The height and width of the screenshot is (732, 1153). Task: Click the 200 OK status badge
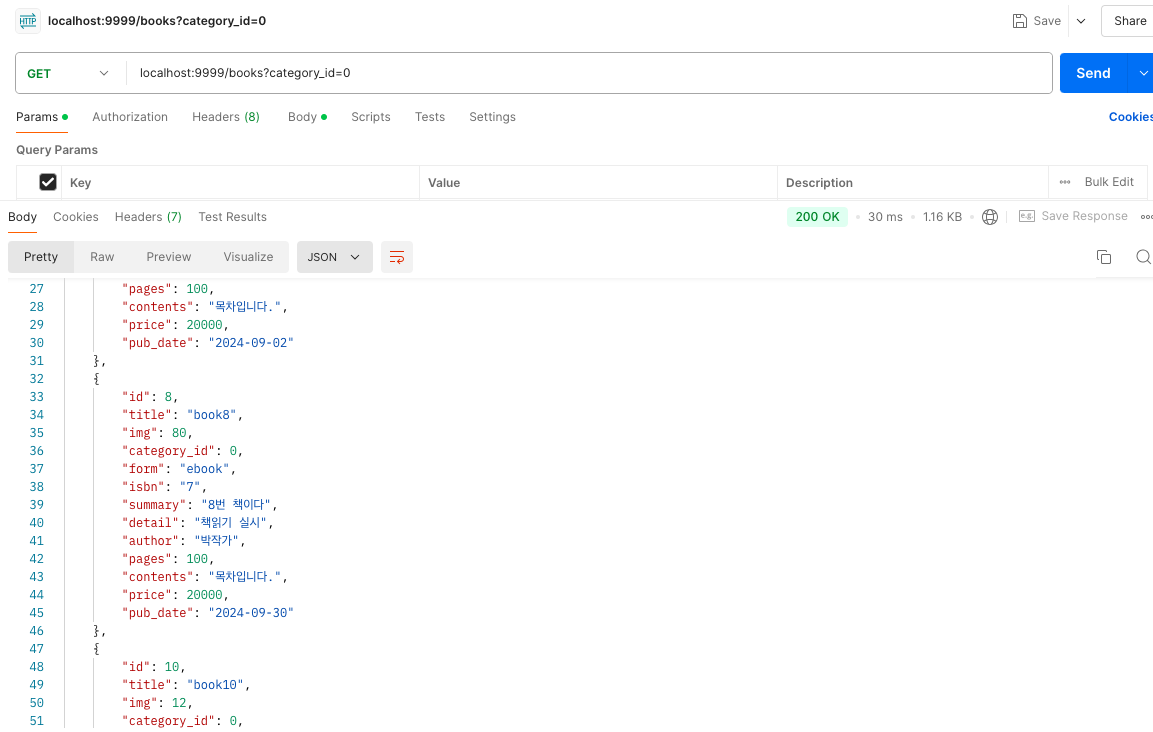tap(817, 217)
